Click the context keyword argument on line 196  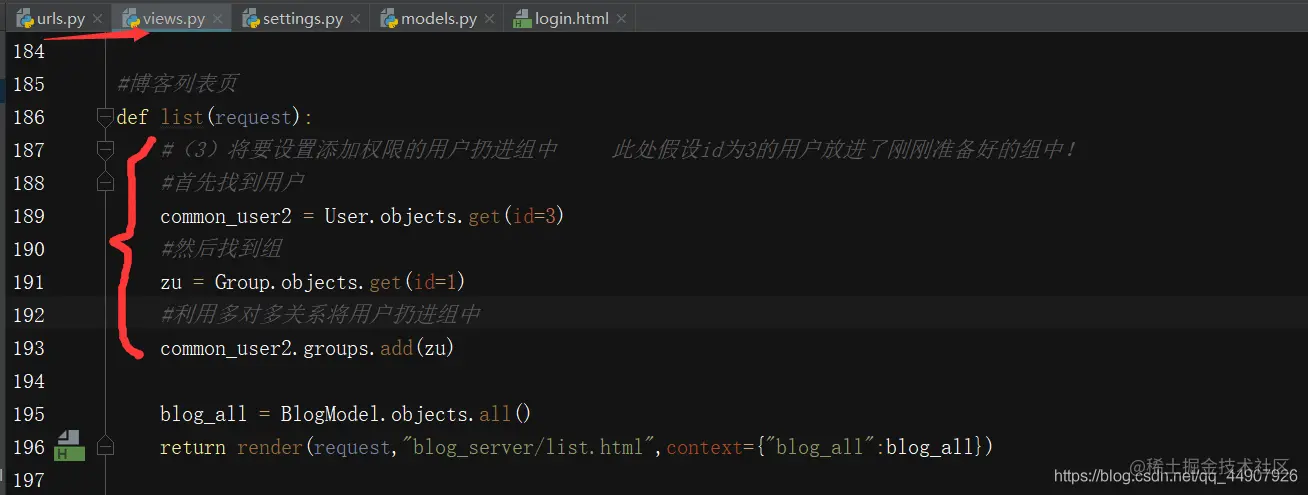tap(705, 447)
